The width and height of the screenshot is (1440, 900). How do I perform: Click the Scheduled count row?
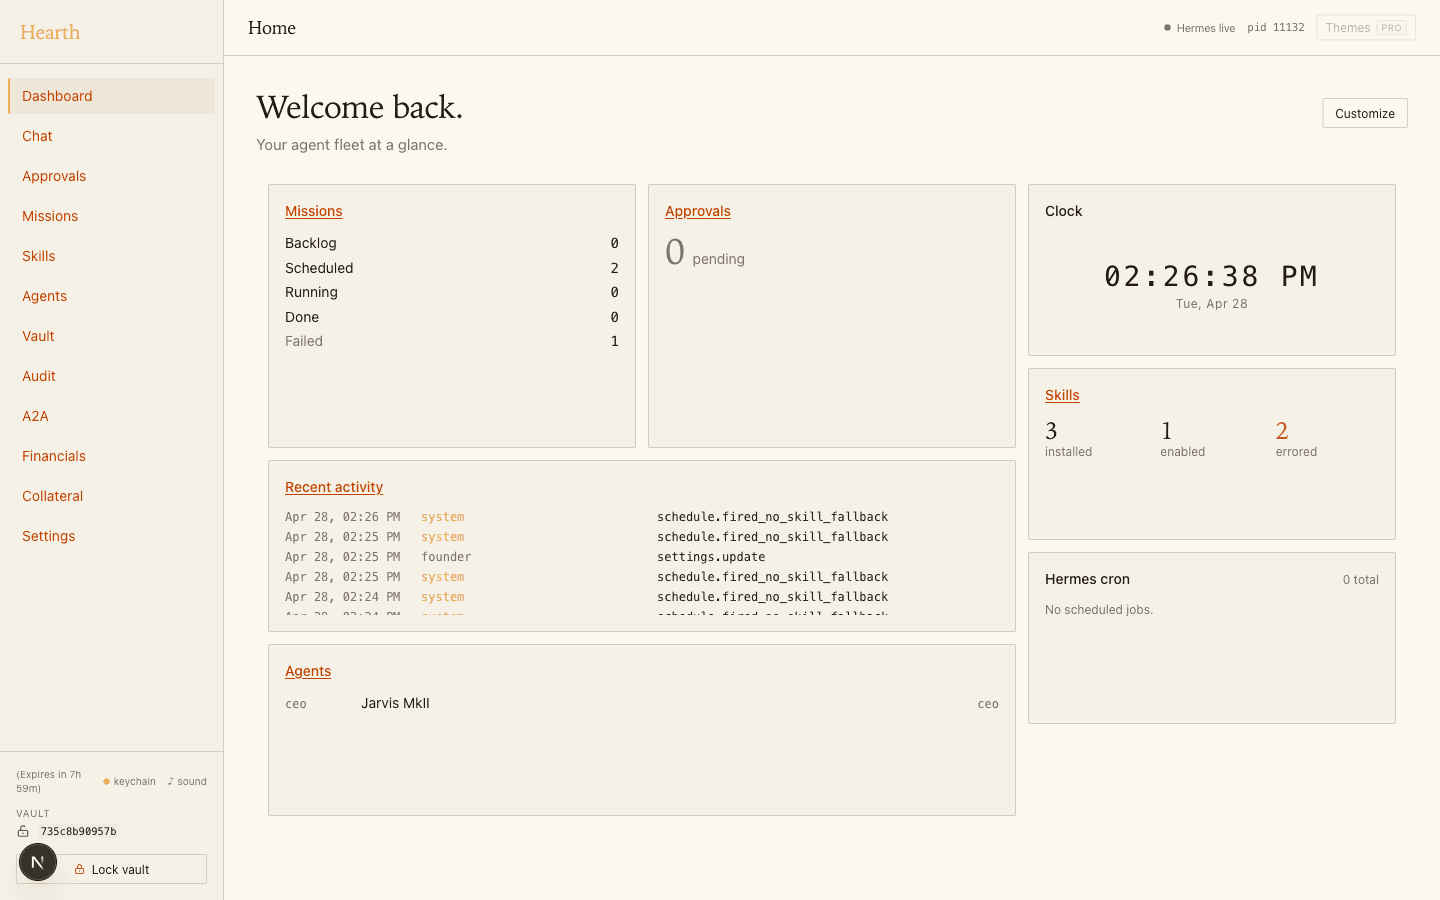452,268
